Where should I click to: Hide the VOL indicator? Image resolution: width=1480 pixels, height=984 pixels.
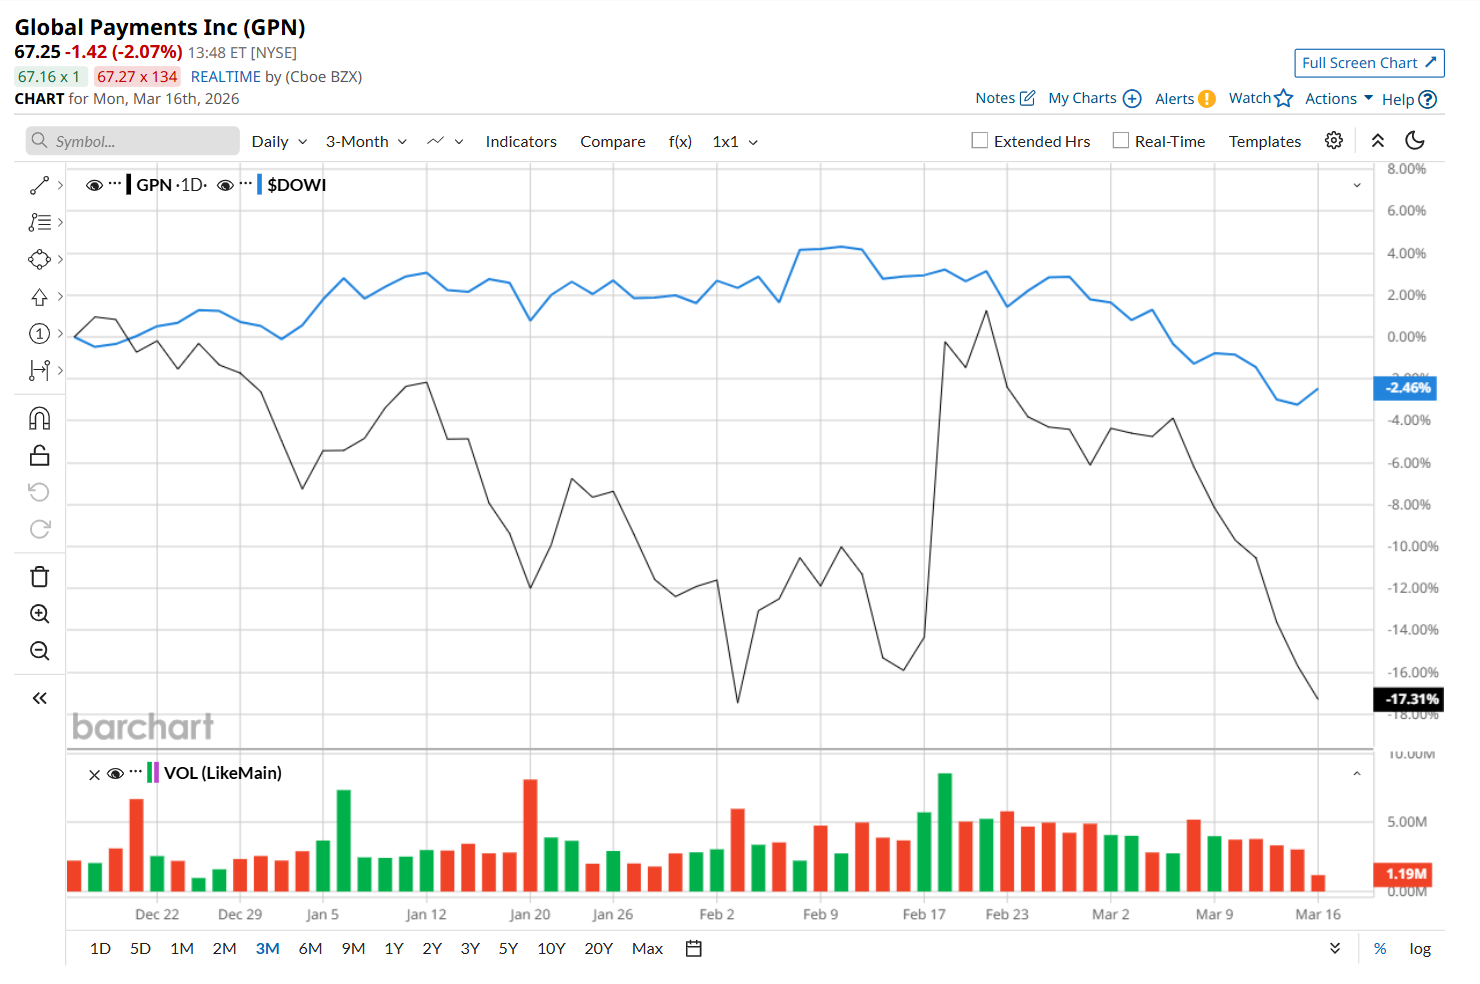click(115, 773)
